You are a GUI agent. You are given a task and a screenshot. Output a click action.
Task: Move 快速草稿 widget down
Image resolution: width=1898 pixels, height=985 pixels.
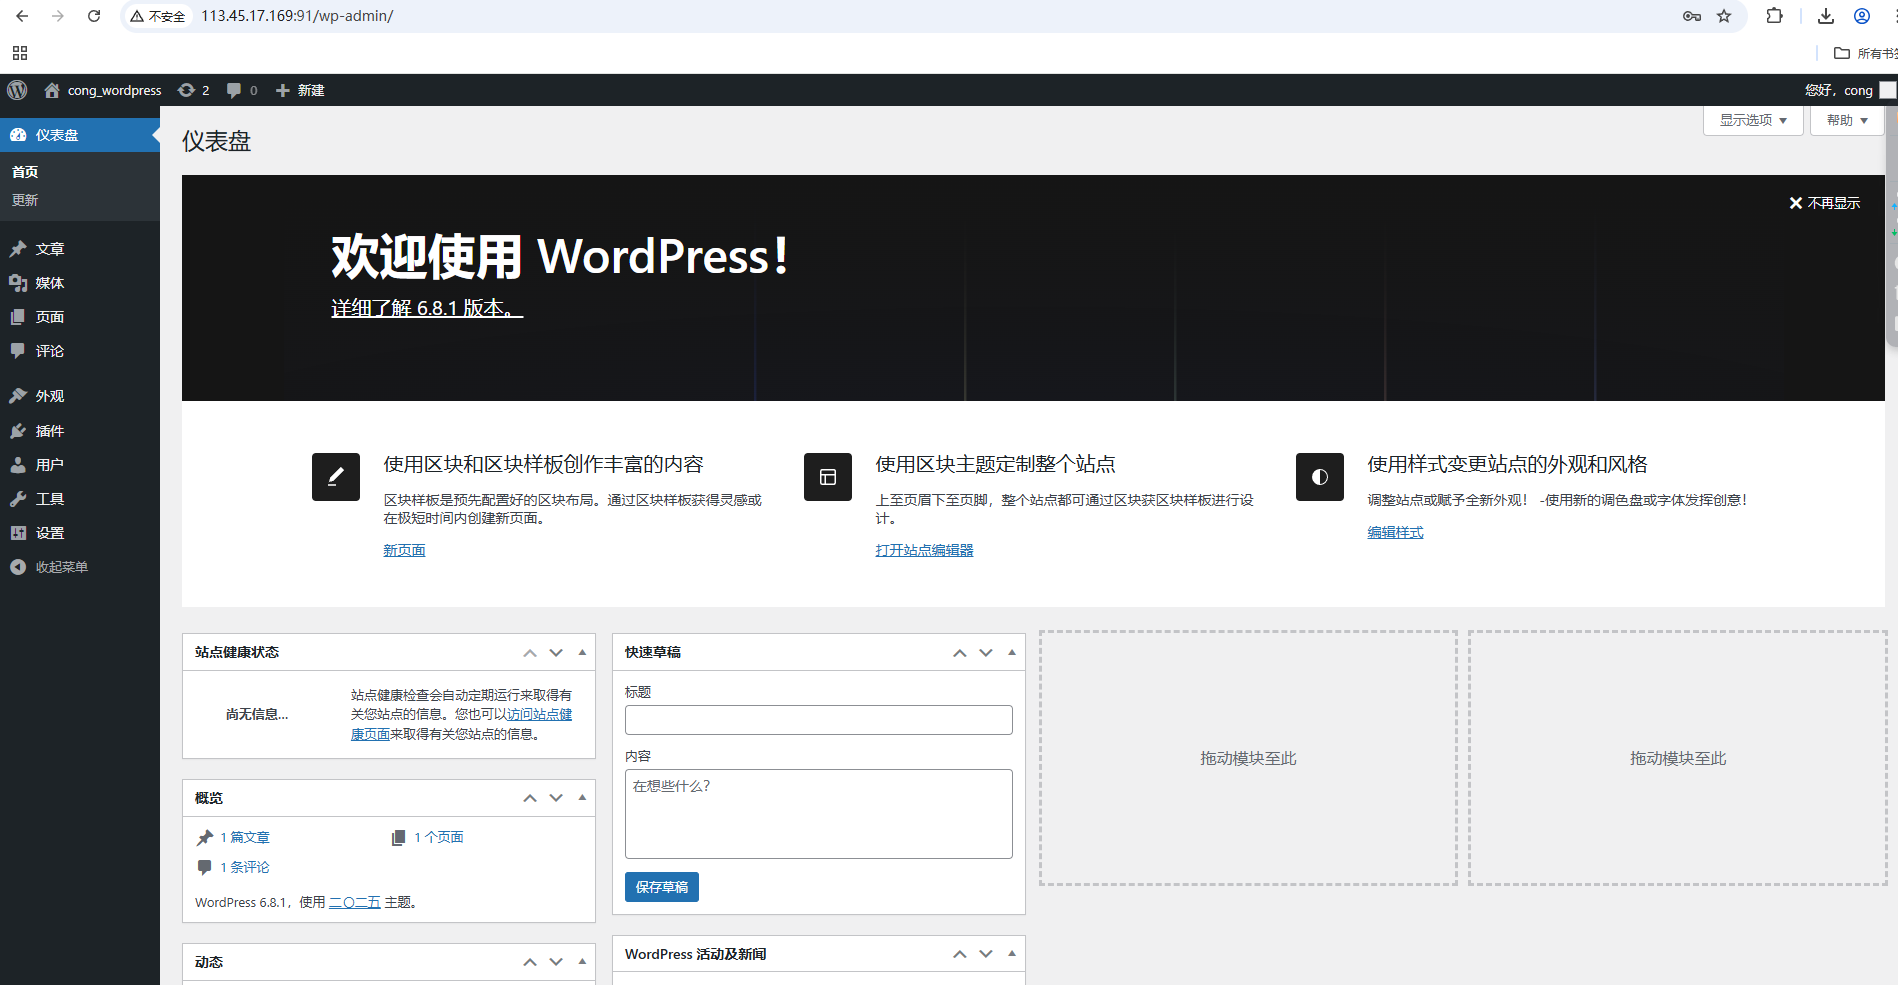[x=986, y=653]
